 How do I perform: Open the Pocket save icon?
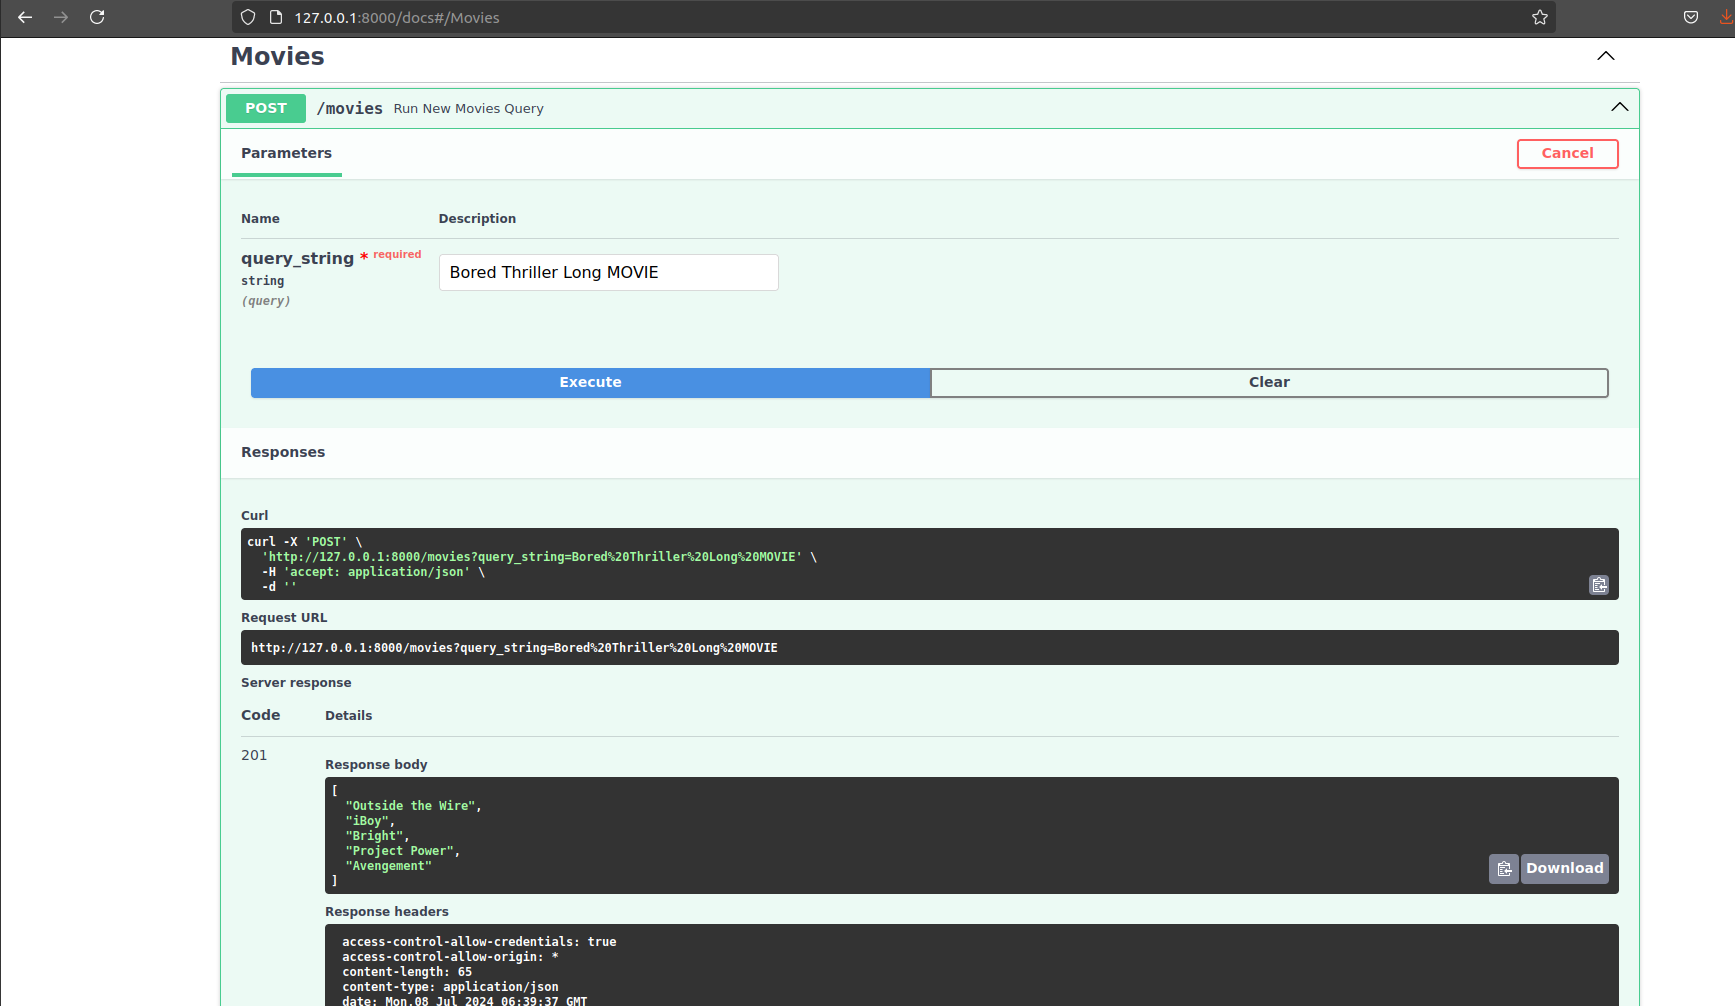1691,17
